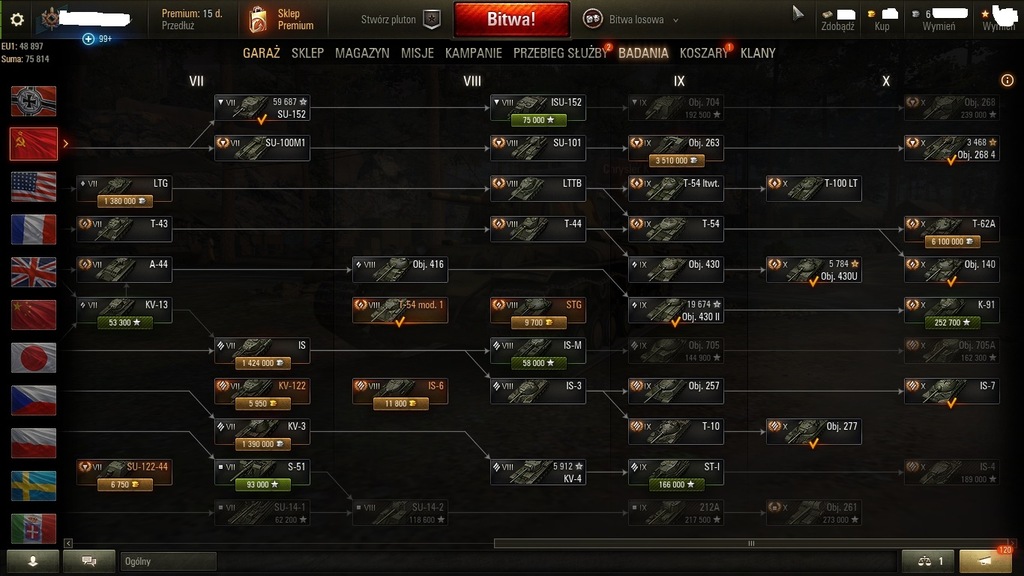Click the Stwórz pluton button

tap(400, 20)
